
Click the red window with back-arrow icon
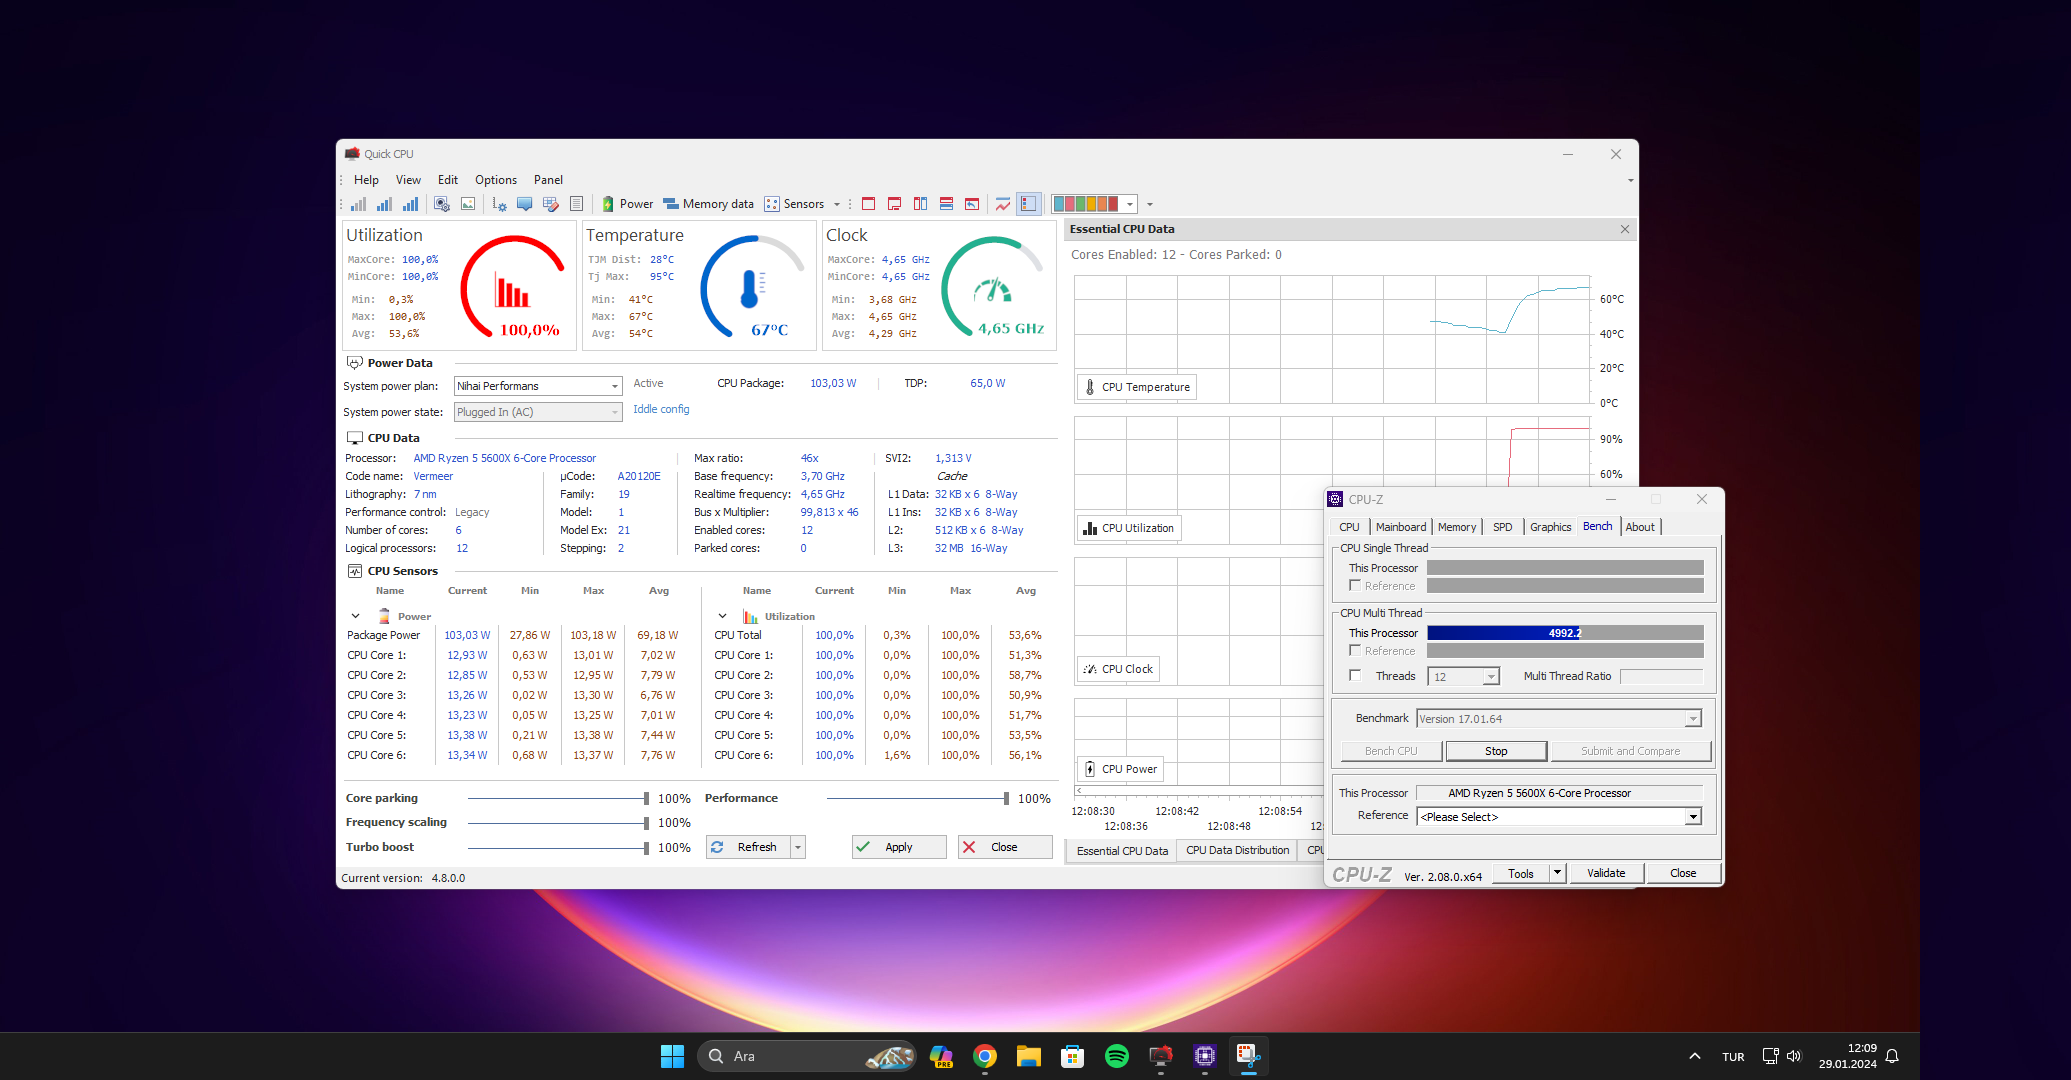(x=972, y=204)
